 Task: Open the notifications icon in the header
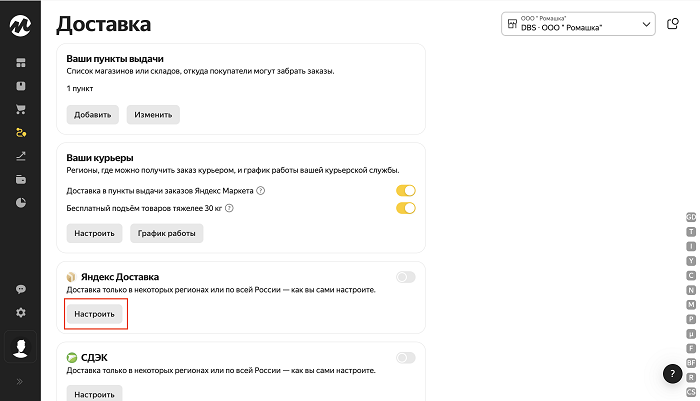click(x=673, y=24)
